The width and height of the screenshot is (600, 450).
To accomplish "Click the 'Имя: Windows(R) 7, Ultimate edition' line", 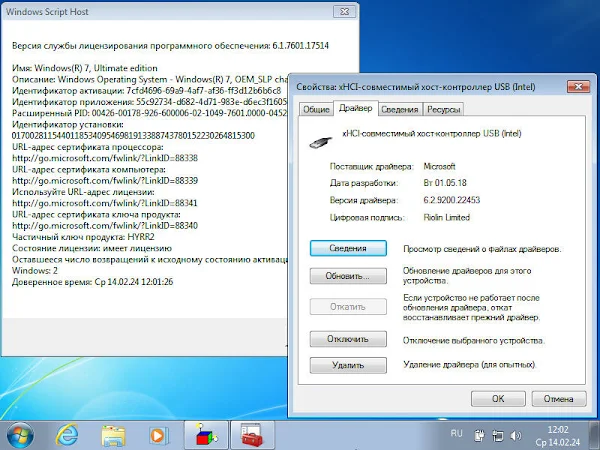I will [x=85, y=68].
